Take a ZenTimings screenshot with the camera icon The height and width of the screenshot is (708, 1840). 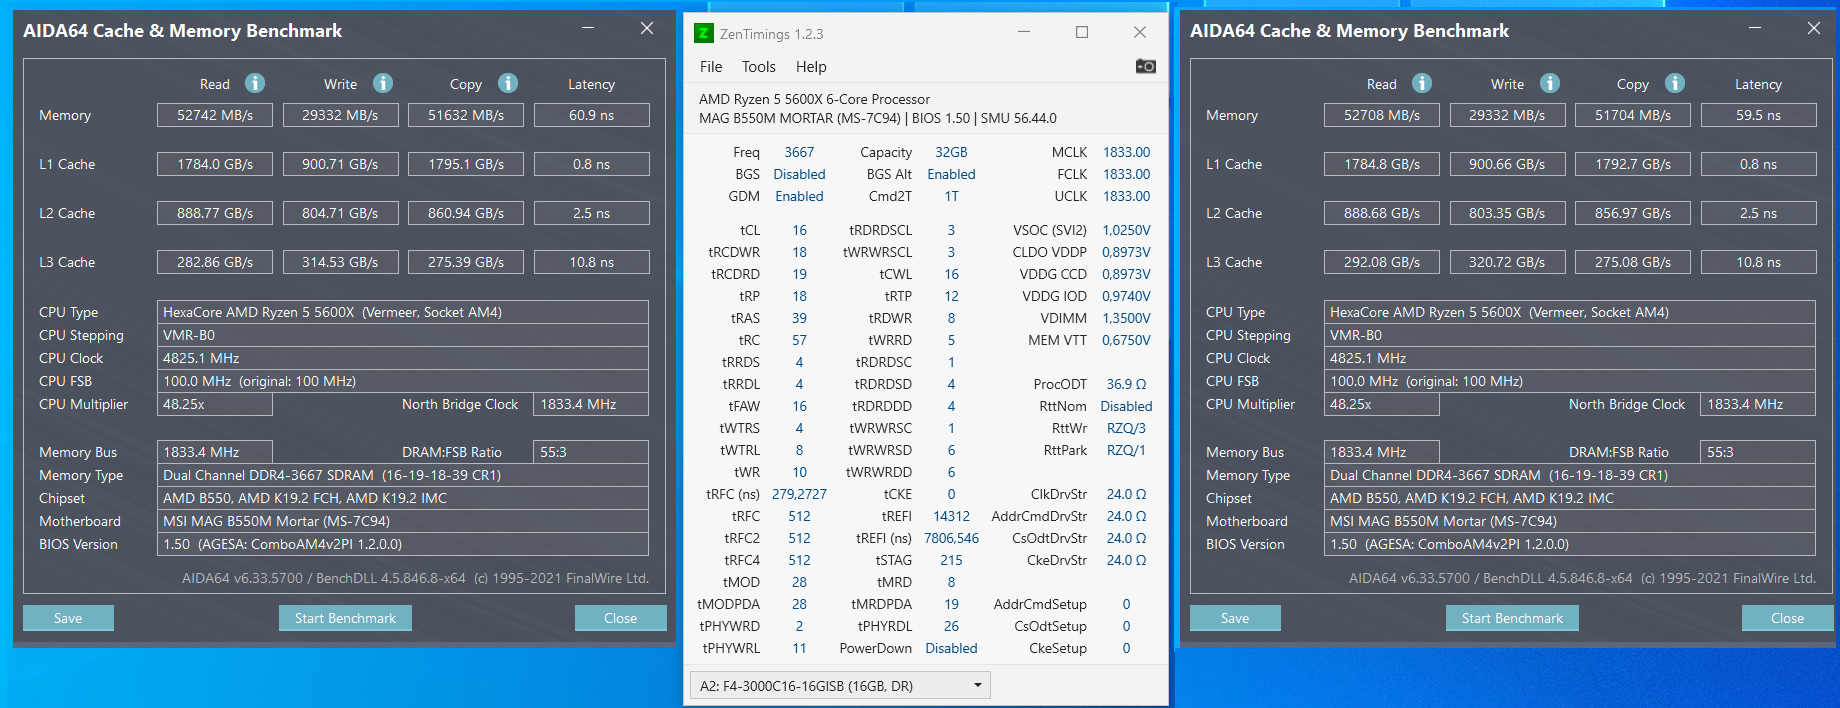[1146, 66]
